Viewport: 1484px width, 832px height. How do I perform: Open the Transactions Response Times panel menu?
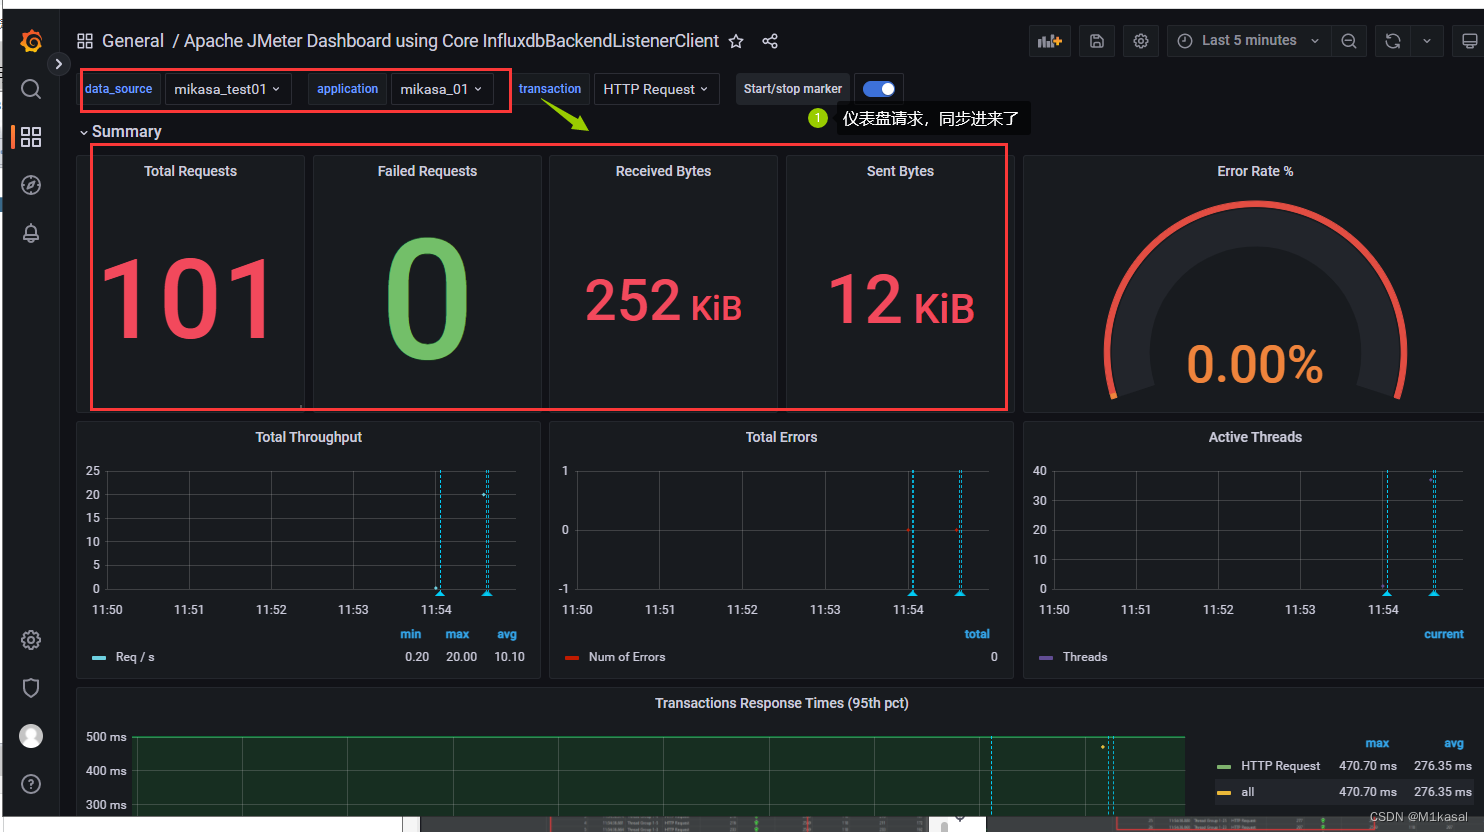(781, 703)
